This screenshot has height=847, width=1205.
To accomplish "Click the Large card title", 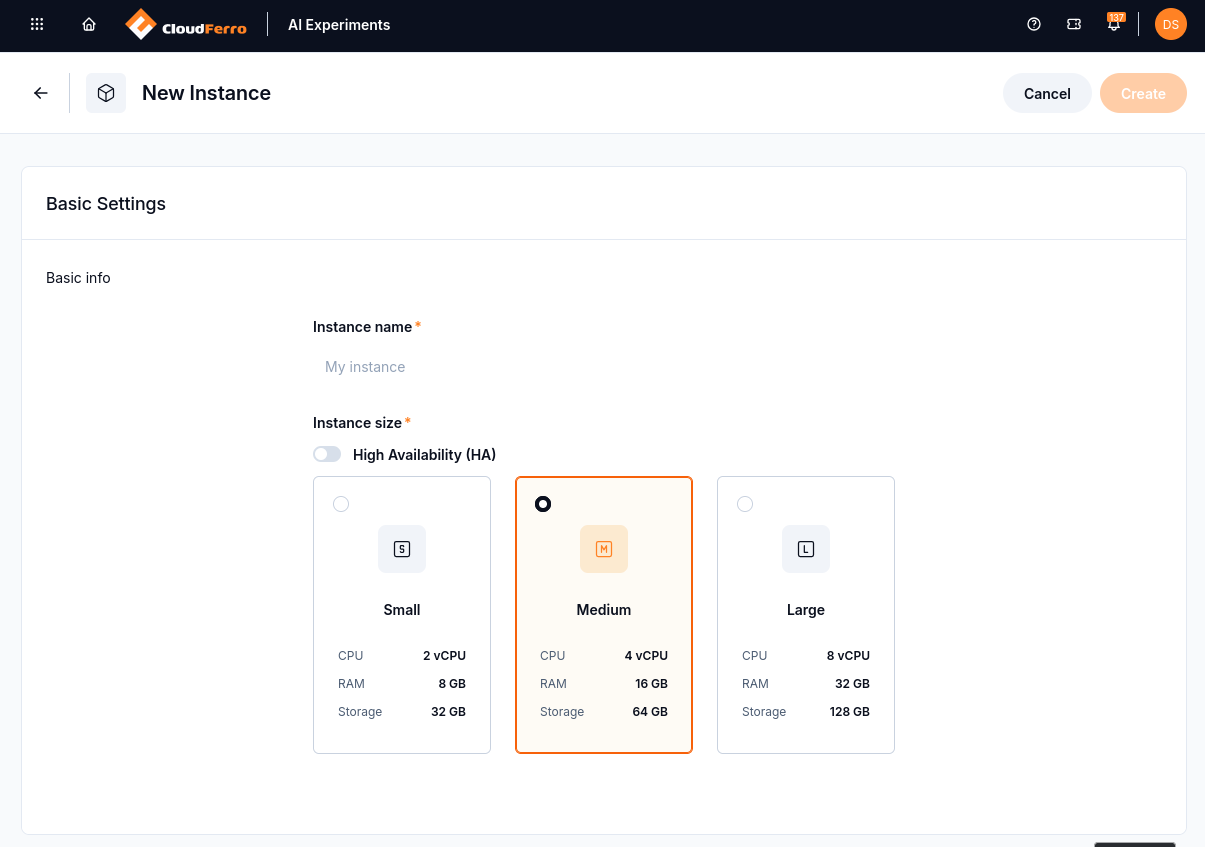I will click(x=806, y=610).
